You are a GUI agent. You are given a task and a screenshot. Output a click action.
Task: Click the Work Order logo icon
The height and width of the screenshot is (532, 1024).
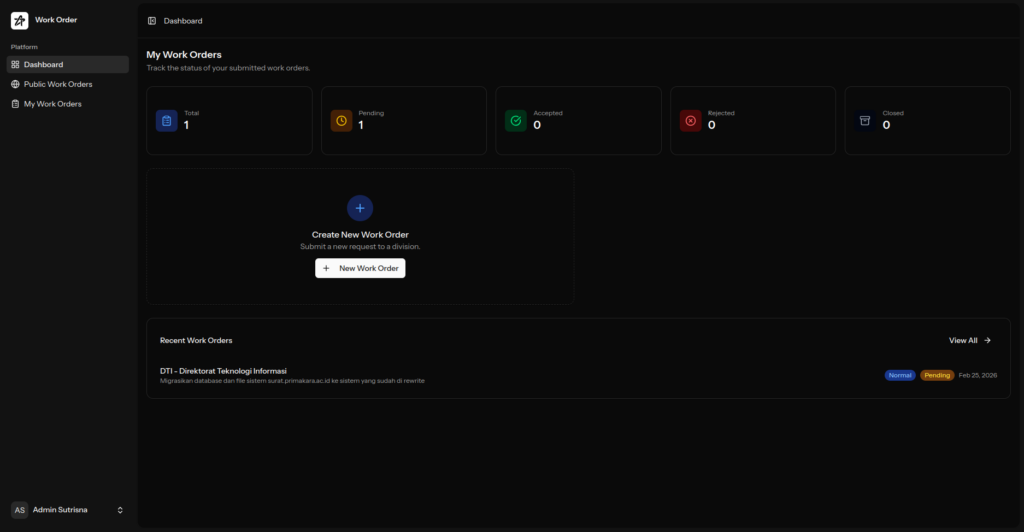click(20, 20)
